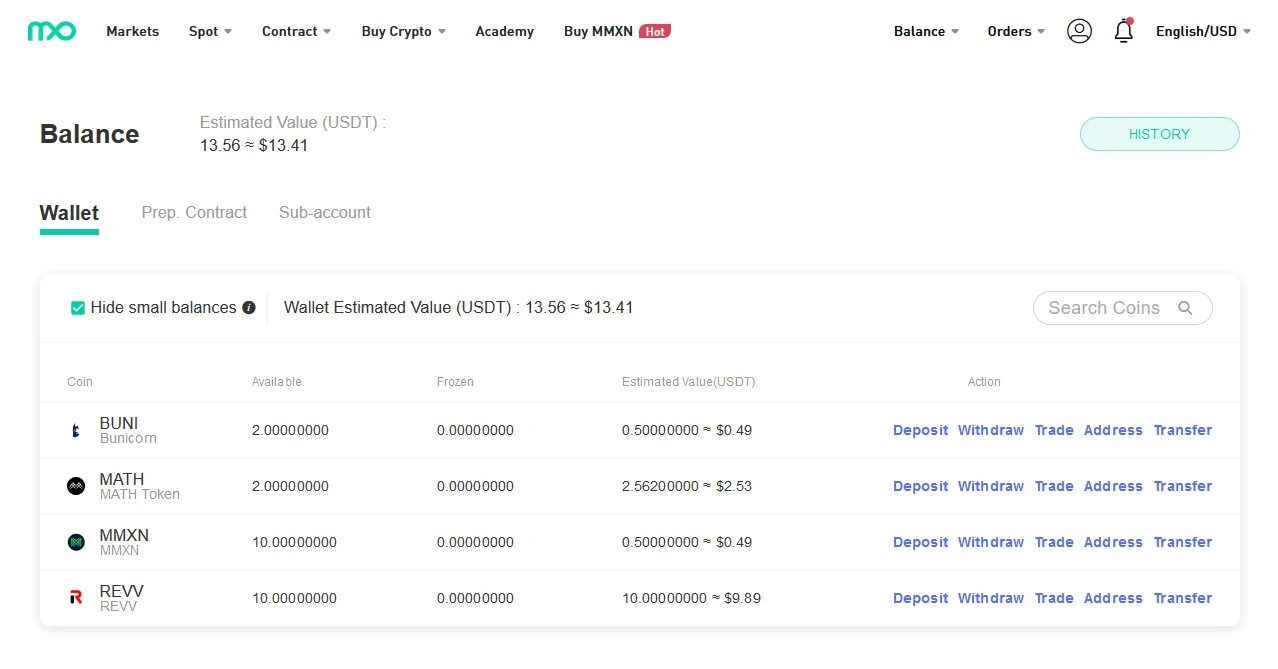
Task: Trade MATH token
Action: tap(1054, 486)
